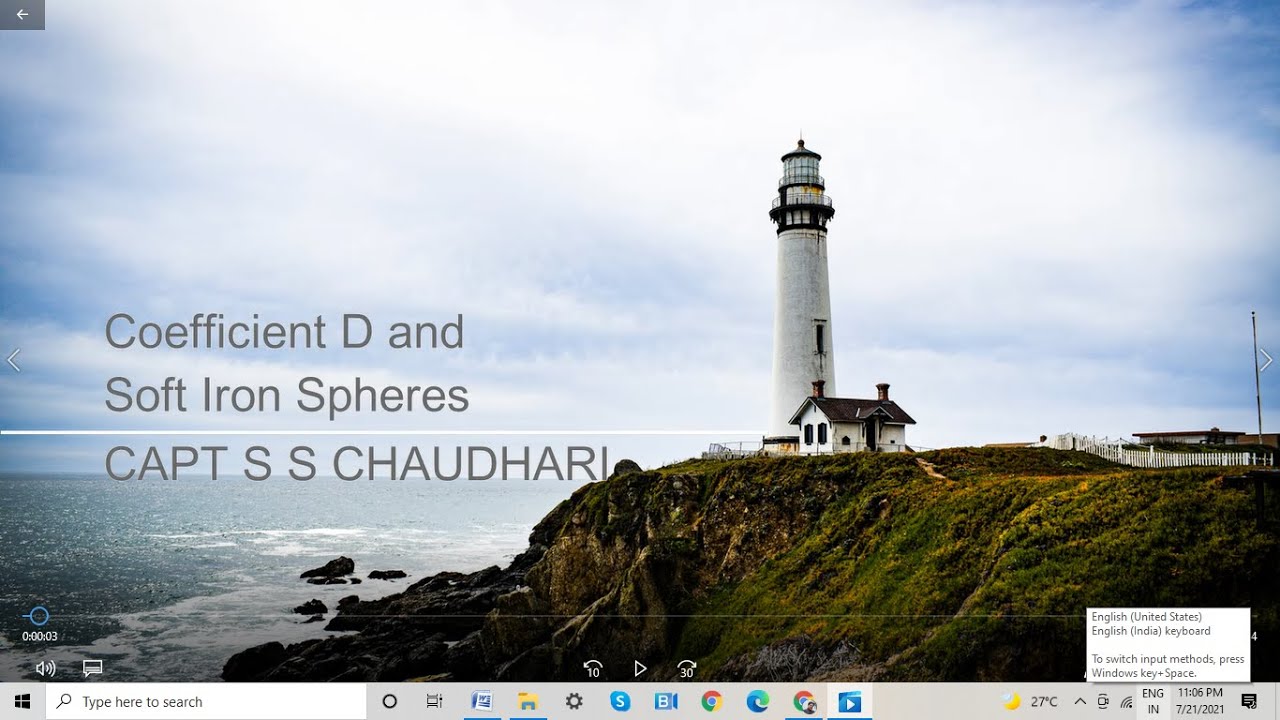Open the weather 27°C widget
The image size is (1280, 720).
(x=1030, y=702)
